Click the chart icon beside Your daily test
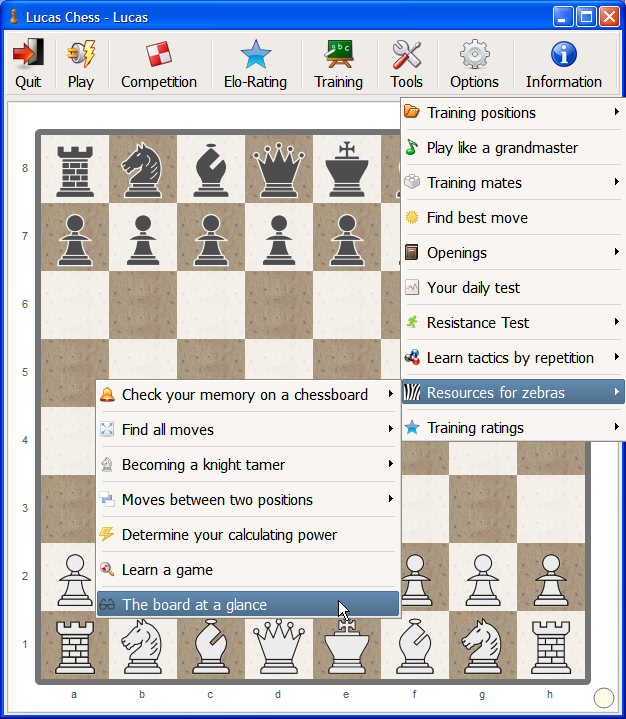 [412, 288]
